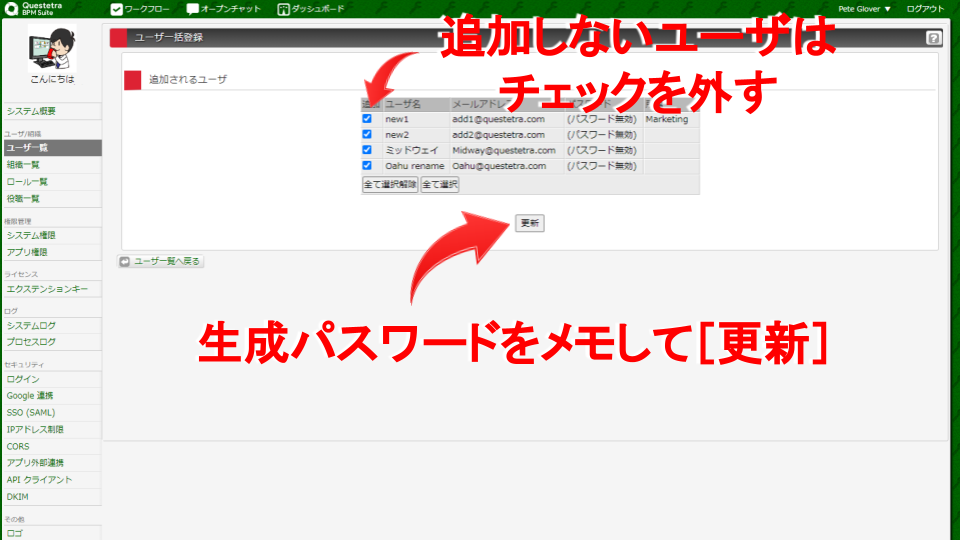
Task: Go back via ユーザ一覧へ戻る button
Action: [161, 262]
